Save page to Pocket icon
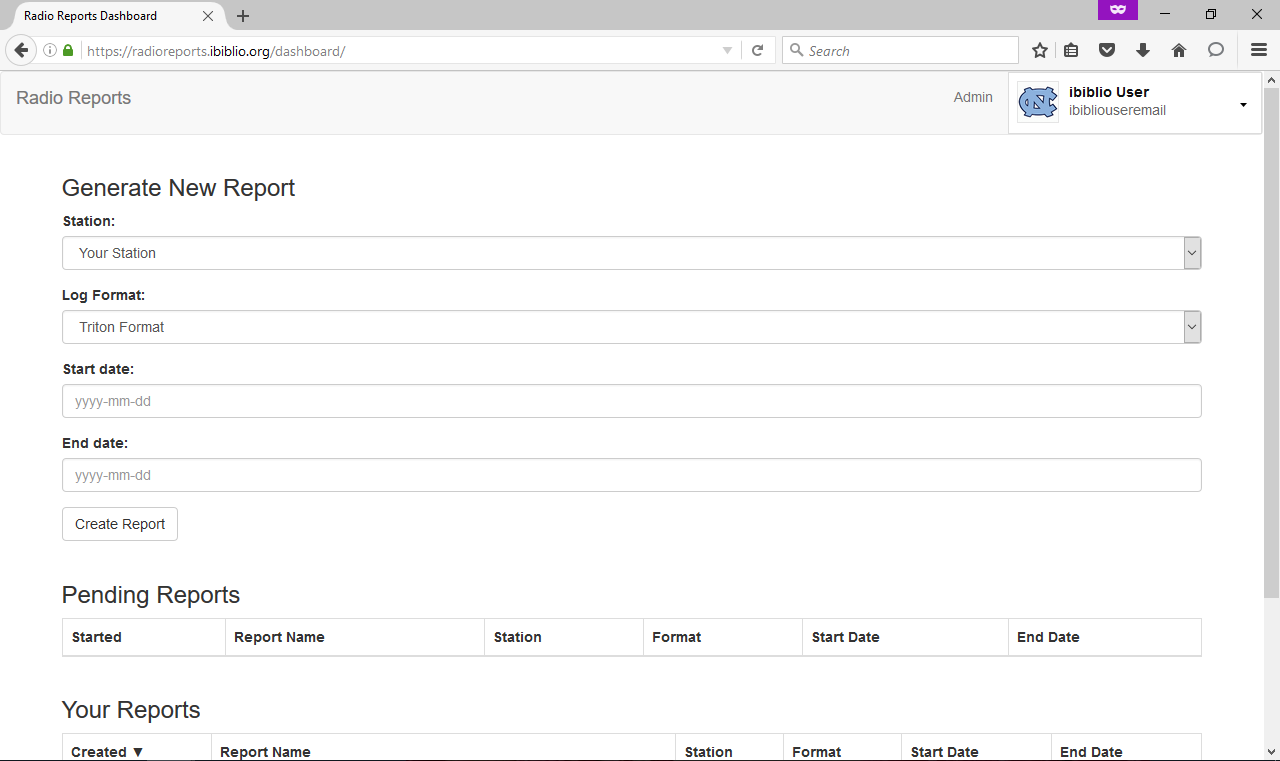The image size is (1280, 761). [x=1107, y=51]
